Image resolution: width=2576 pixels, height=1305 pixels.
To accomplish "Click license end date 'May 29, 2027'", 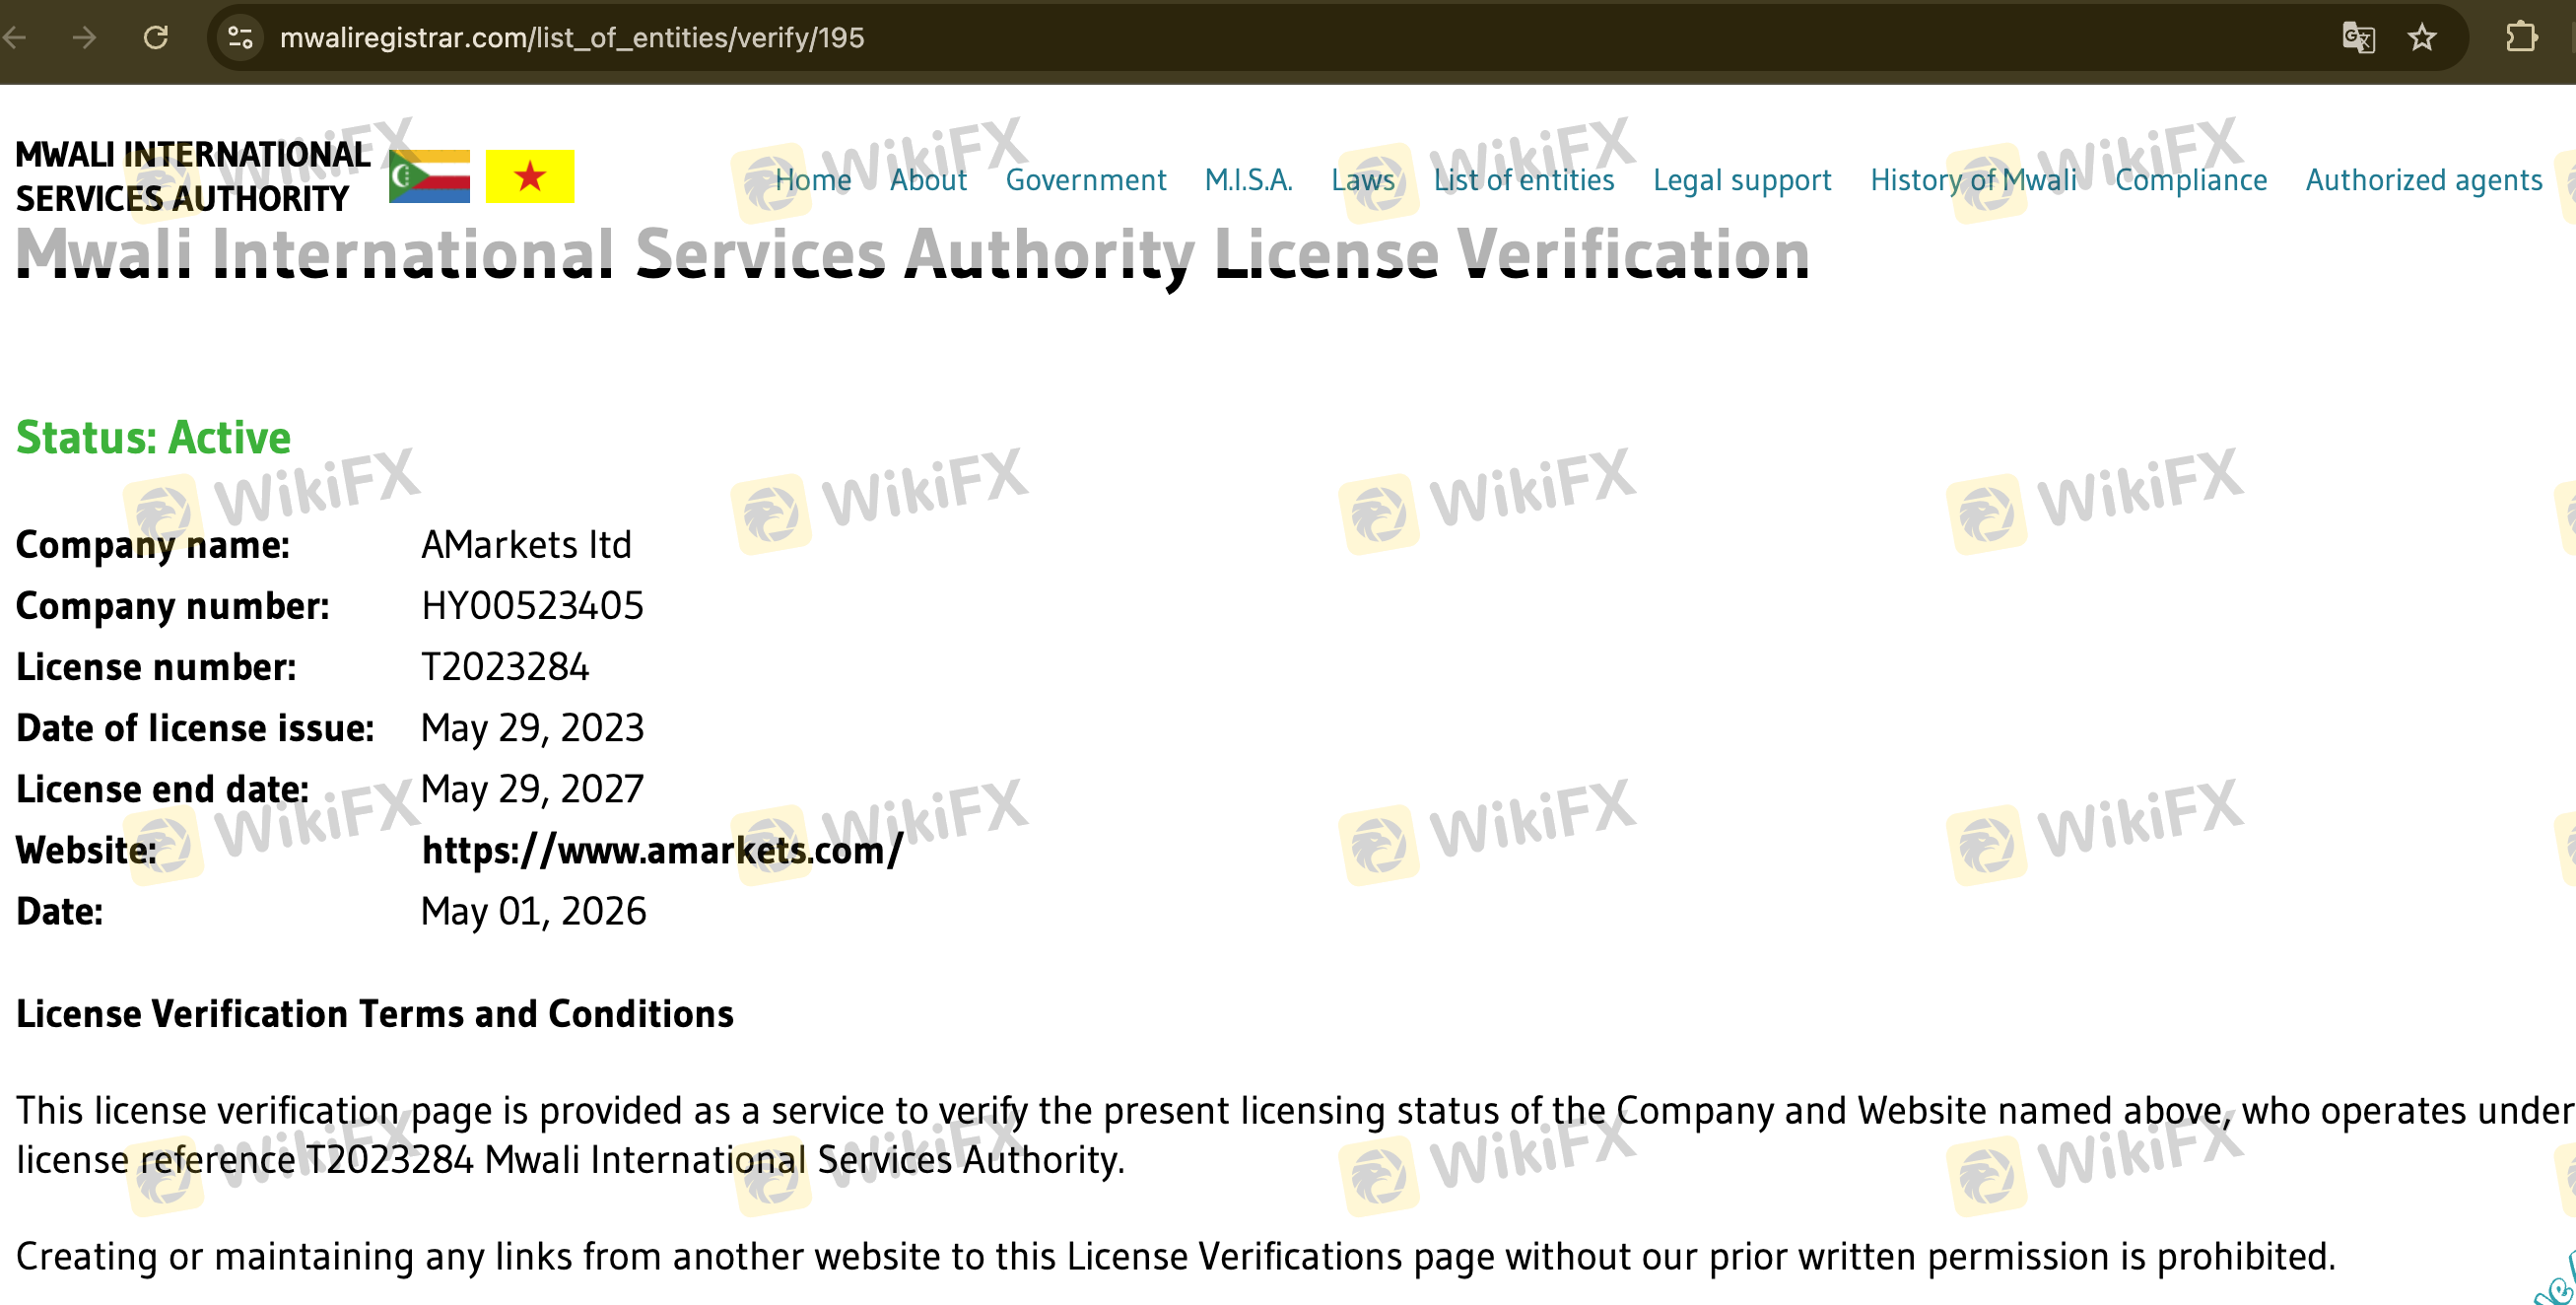I will click(532, 790).
